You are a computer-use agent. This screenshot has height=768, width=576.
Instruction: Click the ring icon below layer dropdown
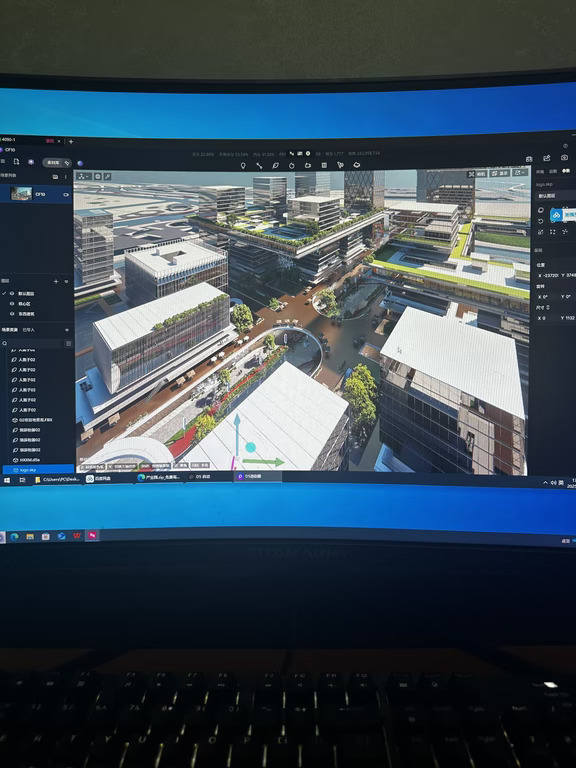click(541, 210)
